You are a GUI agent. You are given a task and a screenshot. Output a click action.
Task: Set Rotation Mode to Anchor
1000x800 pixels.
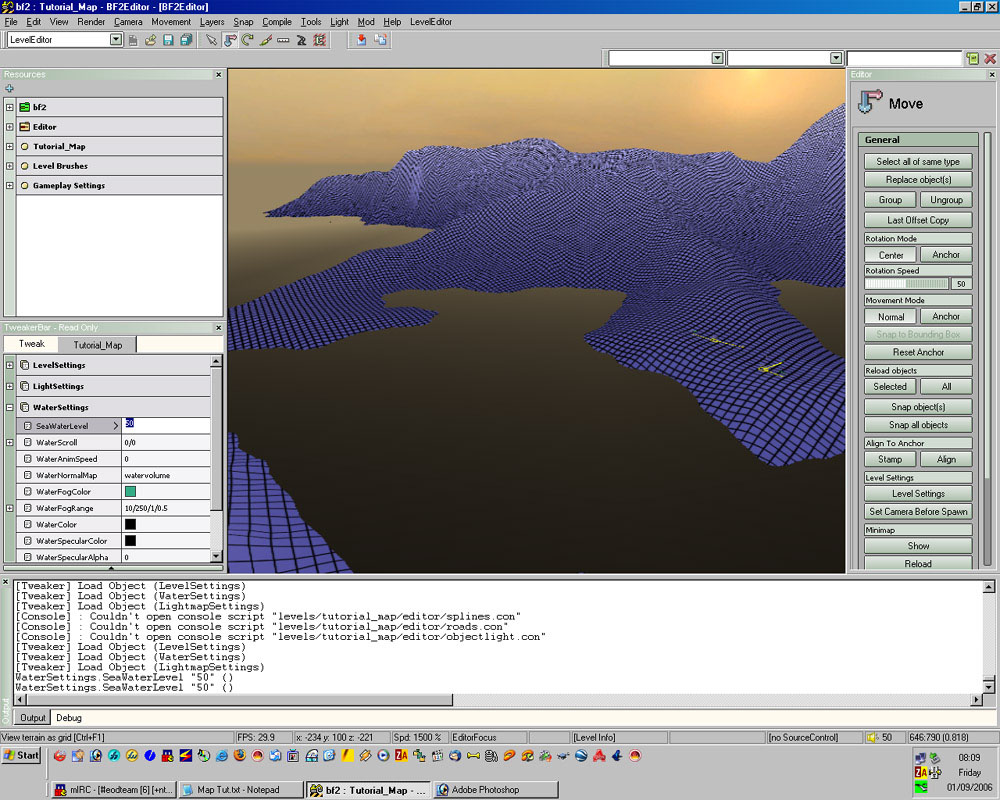946,255
